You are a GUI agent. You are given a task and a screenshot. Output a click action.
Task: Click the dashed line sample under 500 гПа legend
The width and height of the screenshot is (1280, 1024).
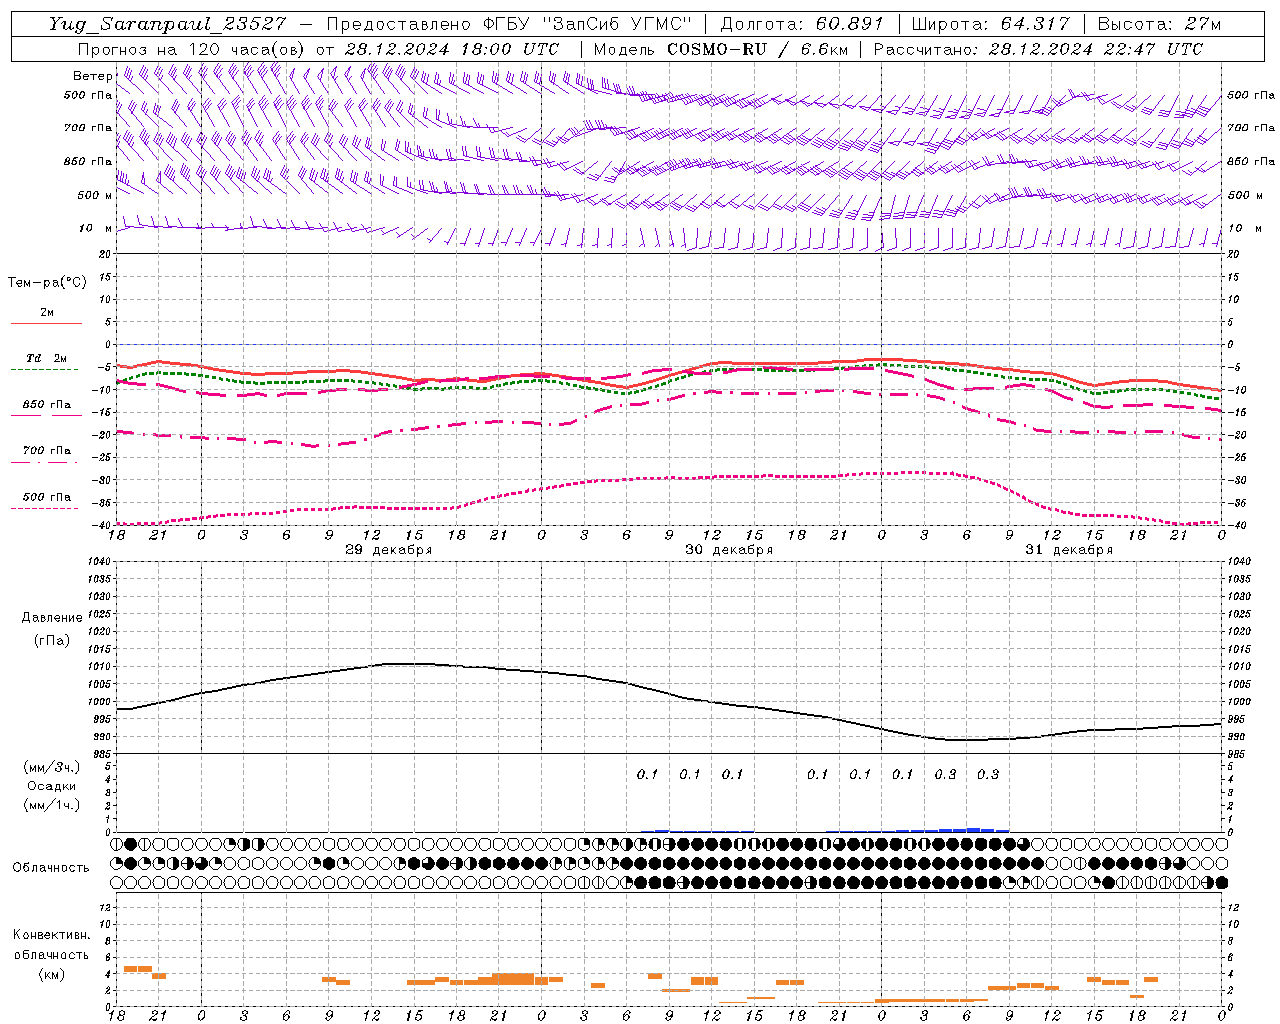point(45,508)
